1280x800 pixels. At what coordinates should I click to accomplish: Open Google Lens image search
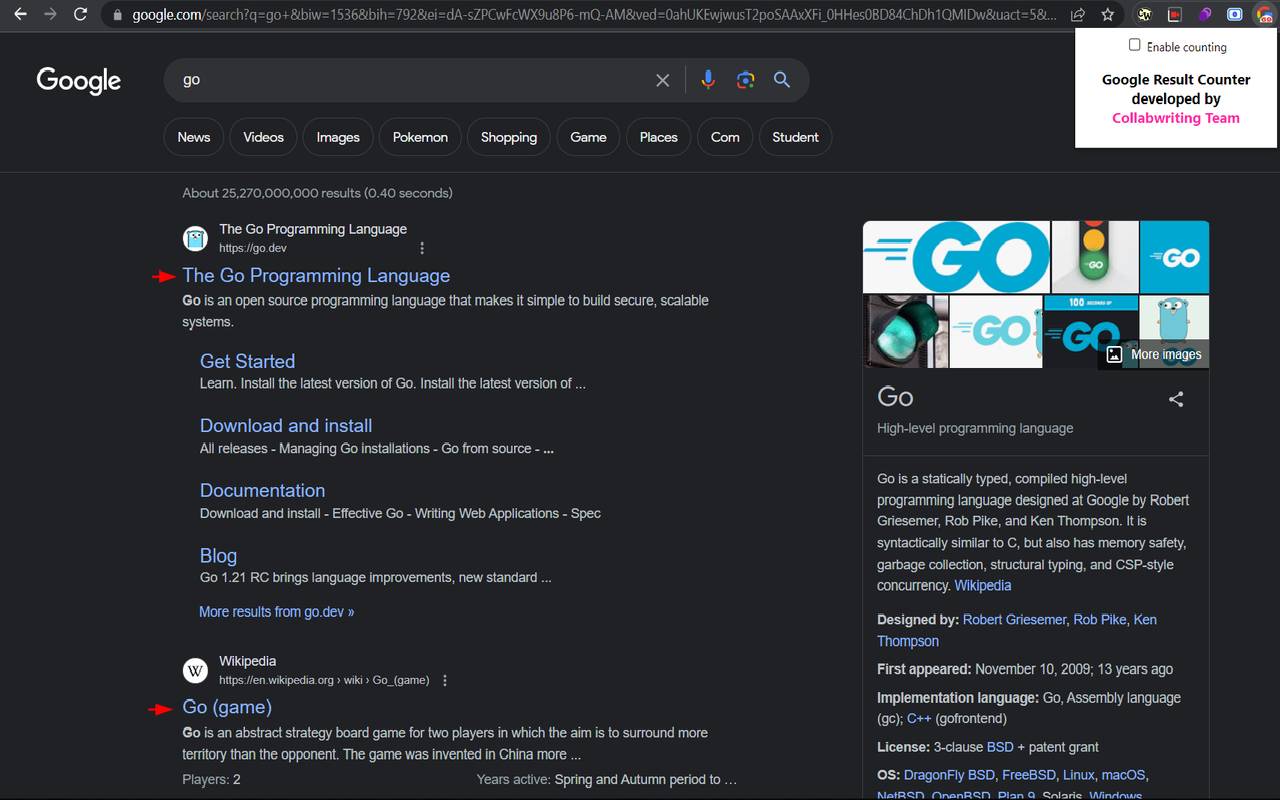click(745, 80)
